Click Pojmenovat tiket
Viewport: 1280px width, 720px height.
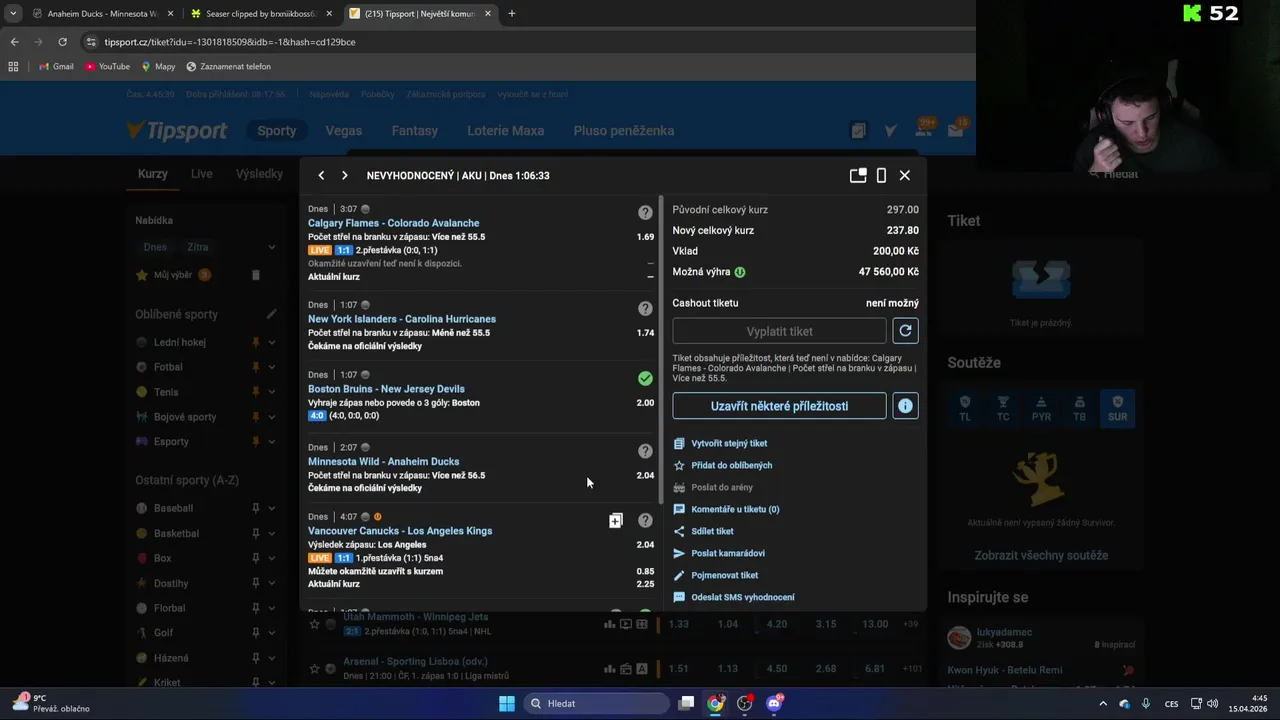pos(724,575)
